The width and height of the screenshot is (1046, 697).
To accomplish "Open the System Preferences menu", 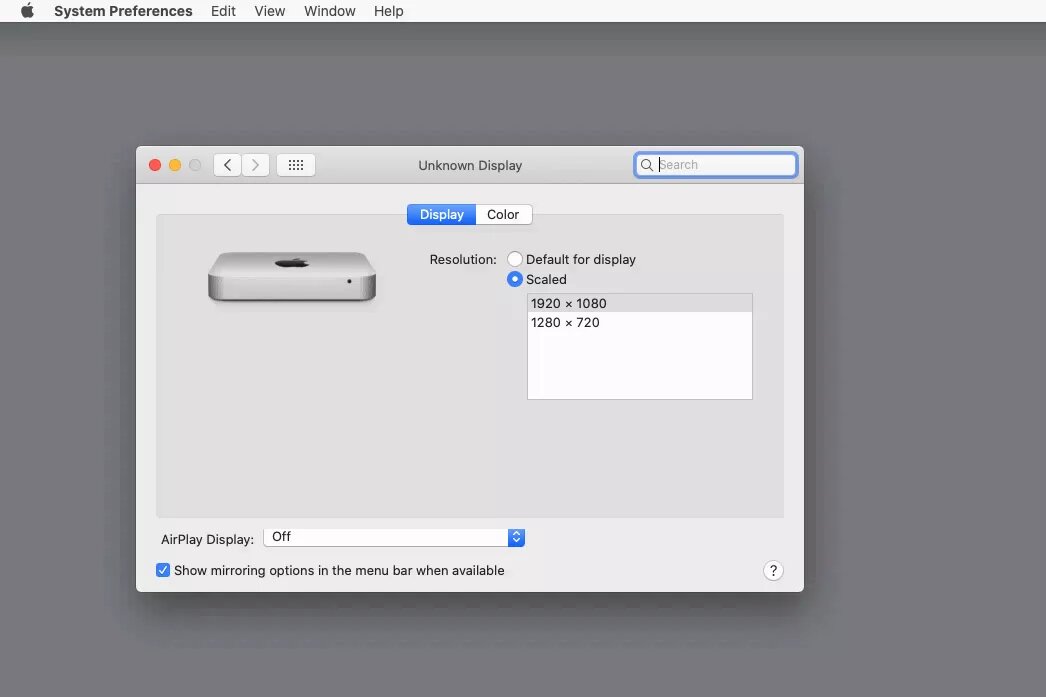I will [123, 11].
